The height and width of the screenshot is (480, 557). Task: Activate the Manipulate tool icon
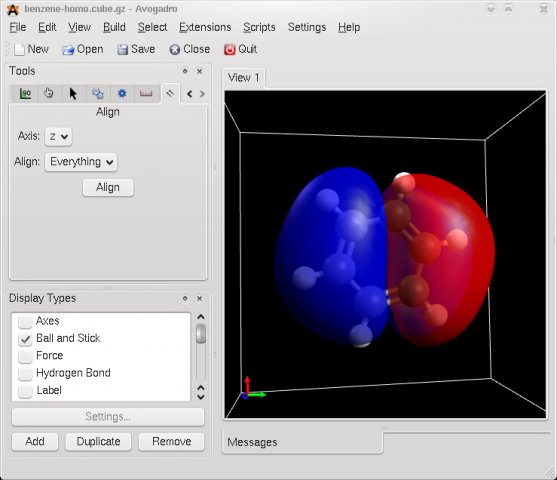[x=98, y=94]
